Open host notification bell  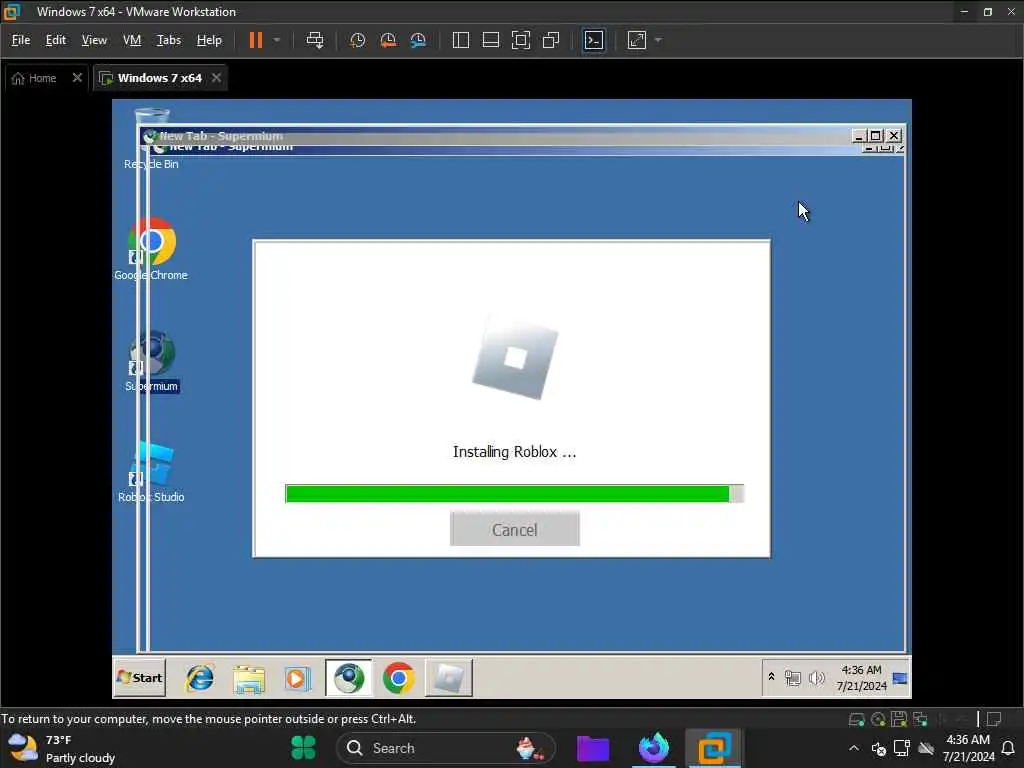[1008, 748]
